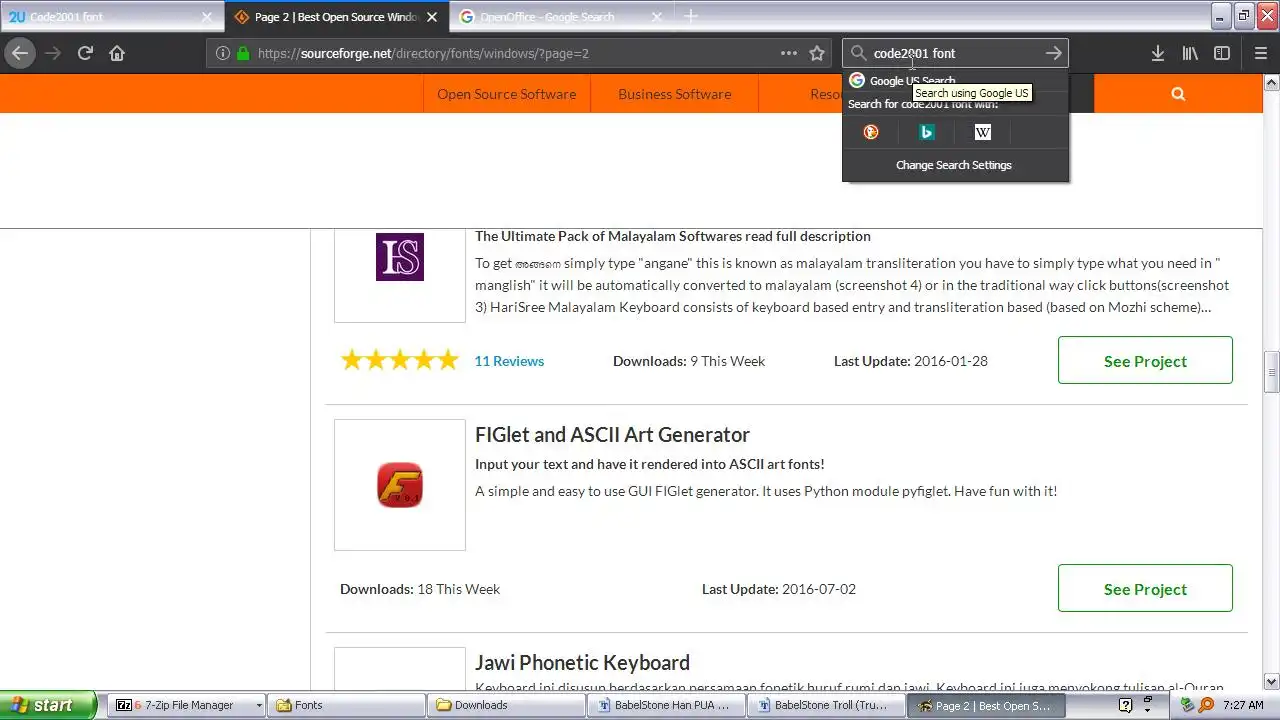Go back to the previous page
The height and width of the screenshot is (720, 1280).
(20, 53)
